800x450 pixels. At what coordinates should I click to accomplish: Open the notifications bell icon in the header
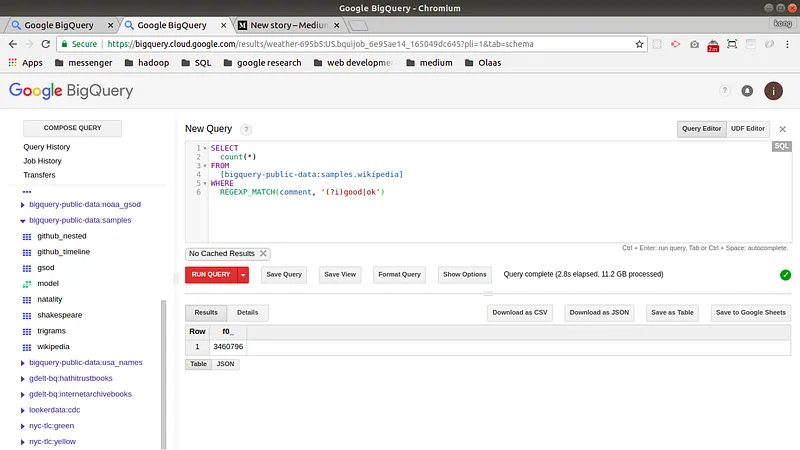(747, 91)
